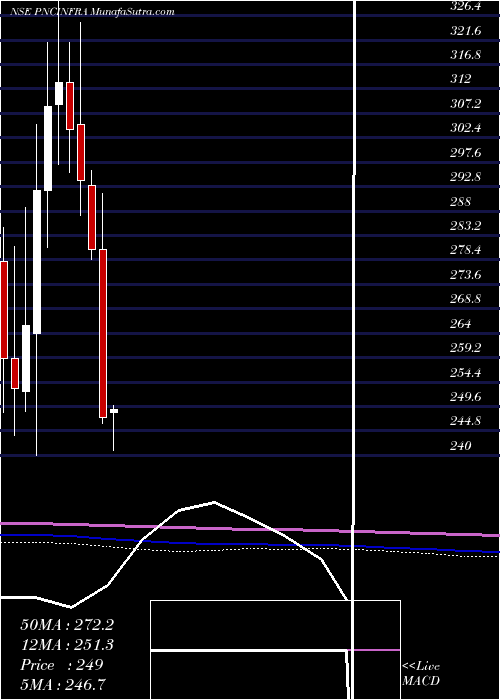Click the '50MA : 272.2' readout

click(67, 625)
